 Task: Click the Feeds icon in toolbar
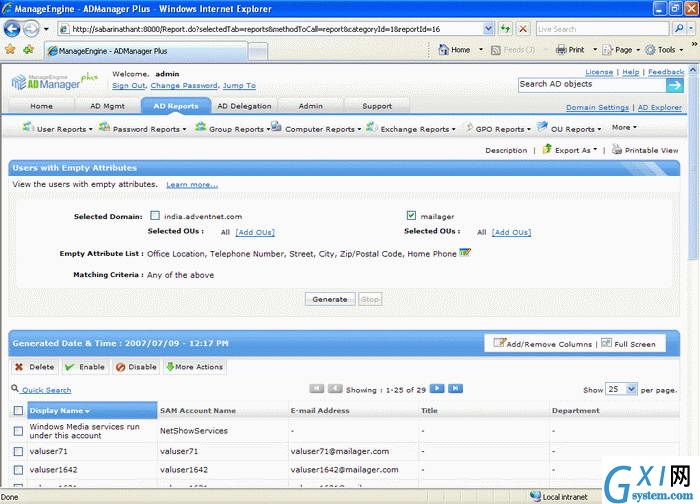[x=496, y=50]
